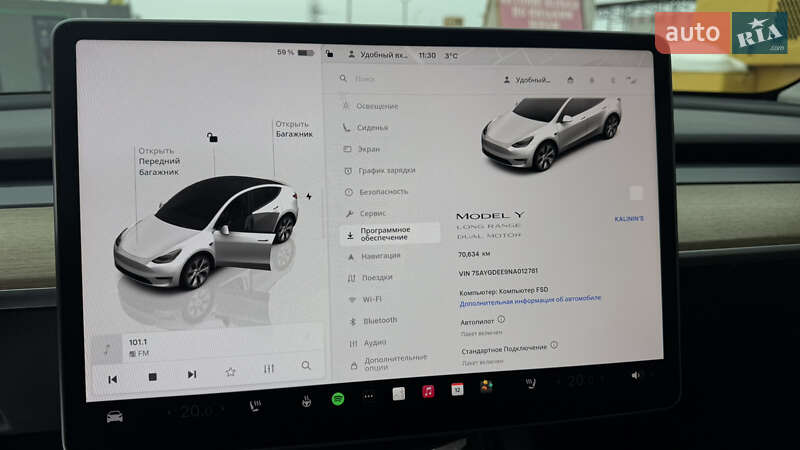Viewport: 800px width, 450px height.
Task: Open the colorful Toybox app
Action: [x=486, y=386]
